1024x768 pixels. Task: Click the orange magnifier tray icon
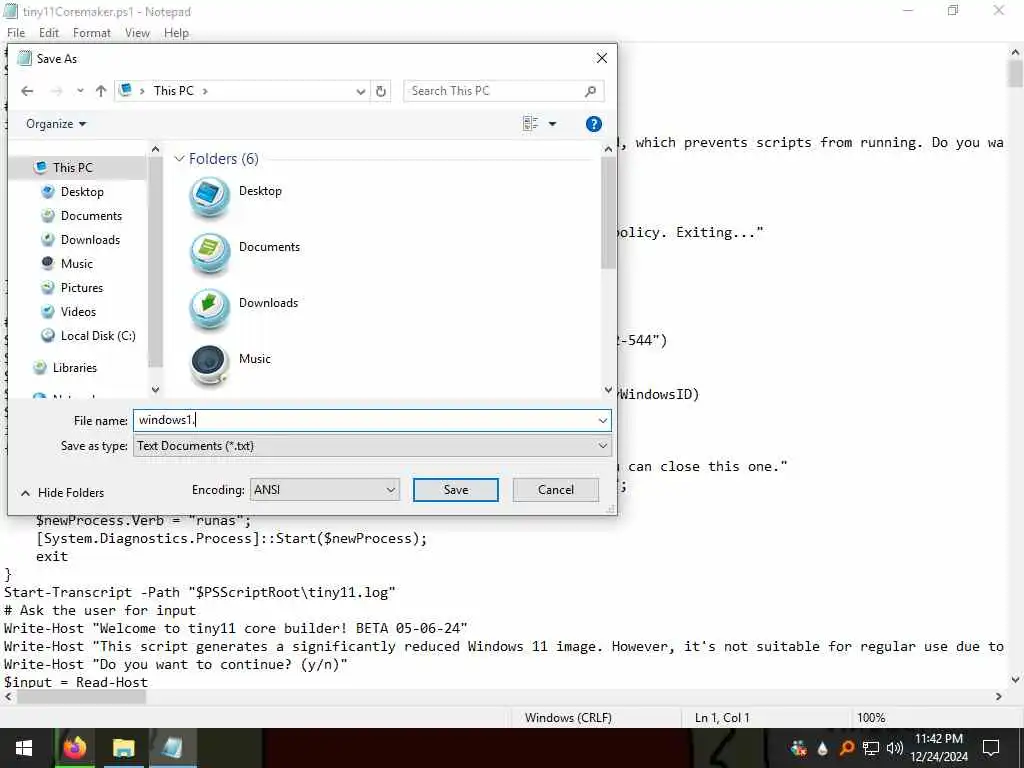click(847, 748)
